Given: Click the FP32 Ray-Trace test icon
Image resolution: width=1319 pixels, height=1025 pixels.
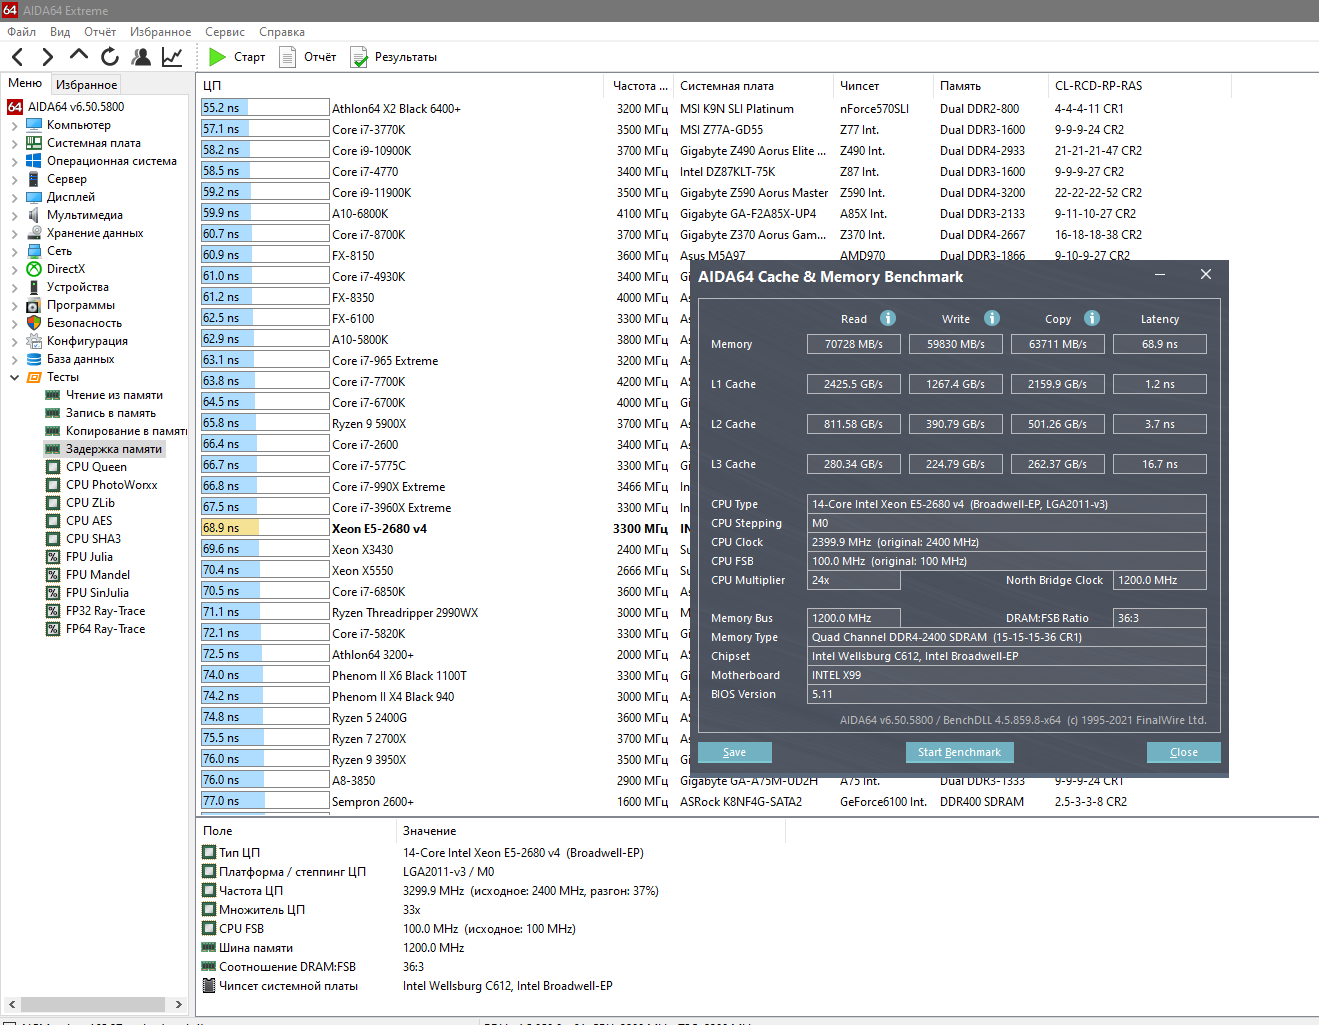Looking at the screenshot, I should click(53, 611).
